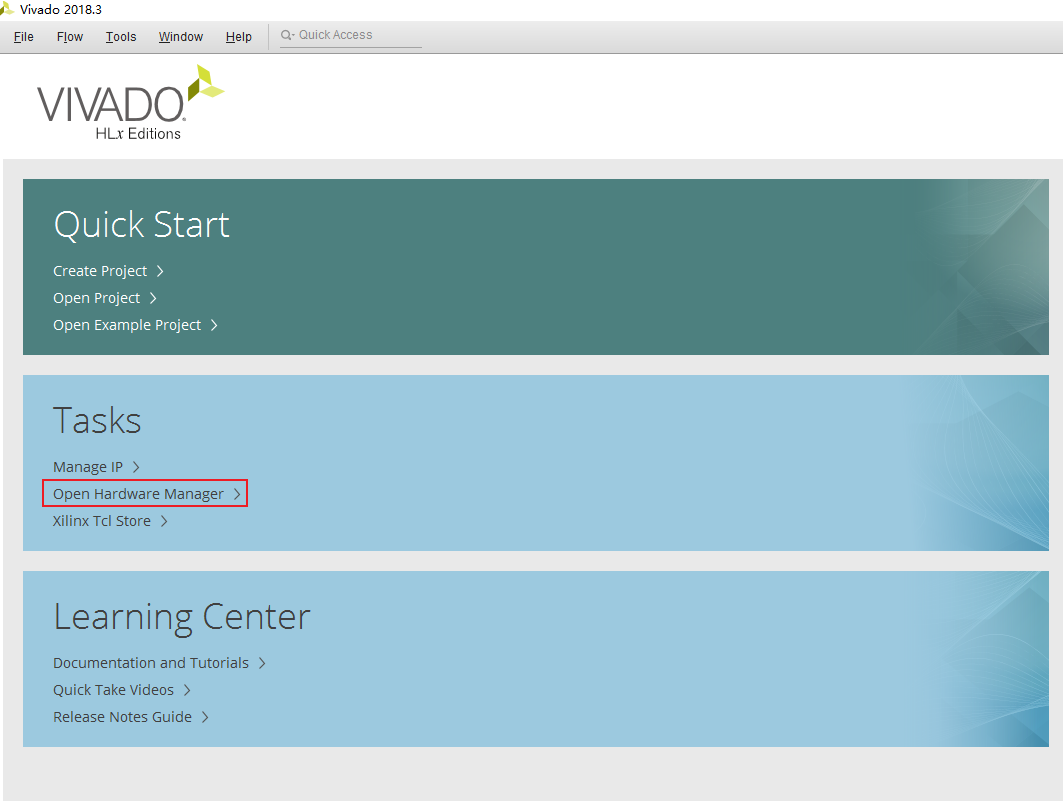Open the Help menu

pos(239,37)
